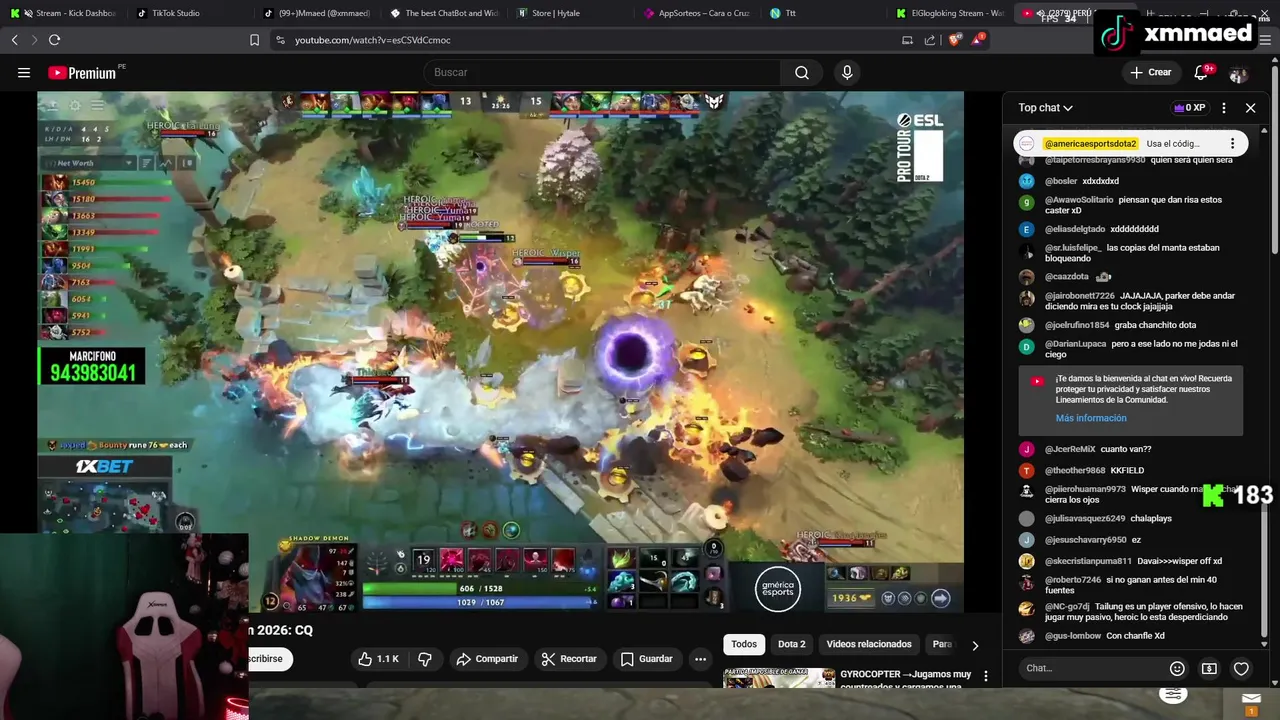Open the 0 XP points badge
Viewport: 1280px width, 720px height.
(x=1190, y=108)
